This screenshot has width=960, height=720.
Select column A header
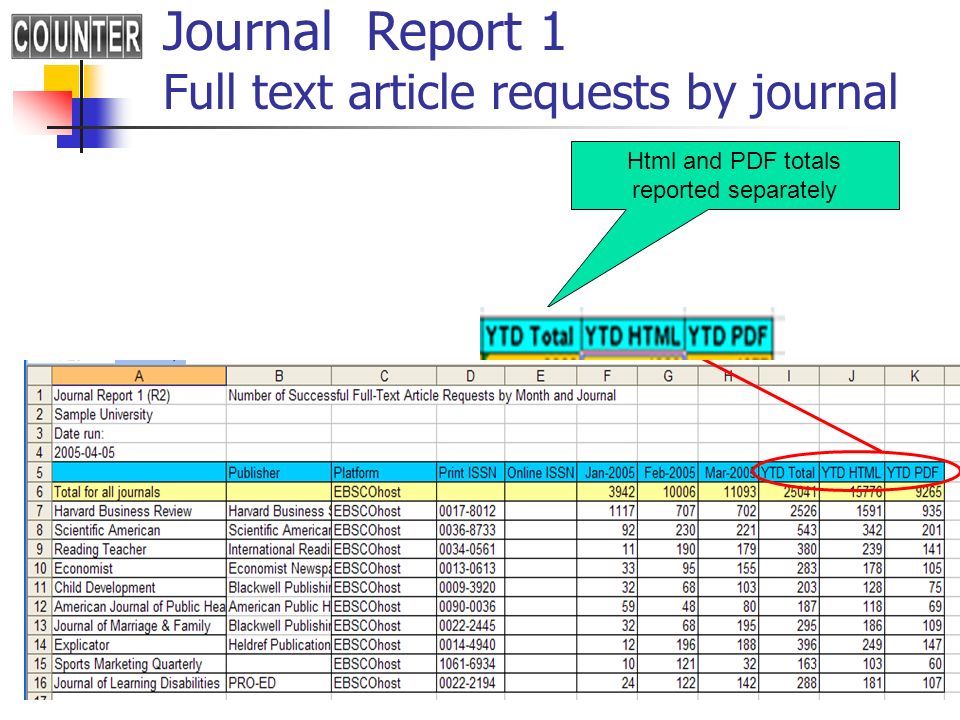click(x=139, y=375)
